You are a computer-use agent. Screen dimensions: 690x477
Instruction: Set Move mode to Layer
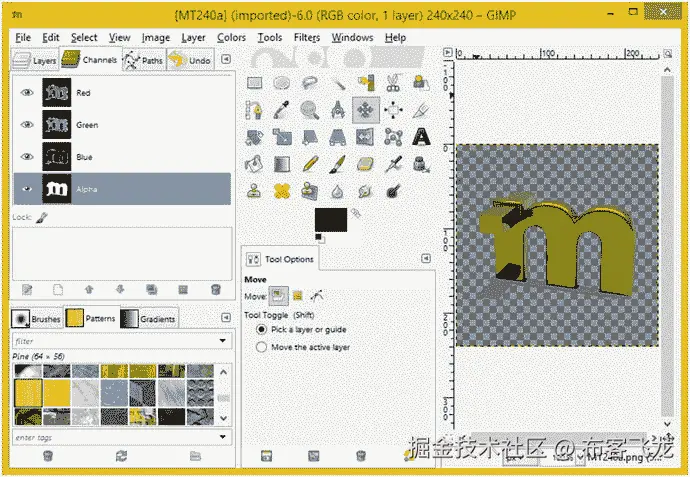(278, 296)
